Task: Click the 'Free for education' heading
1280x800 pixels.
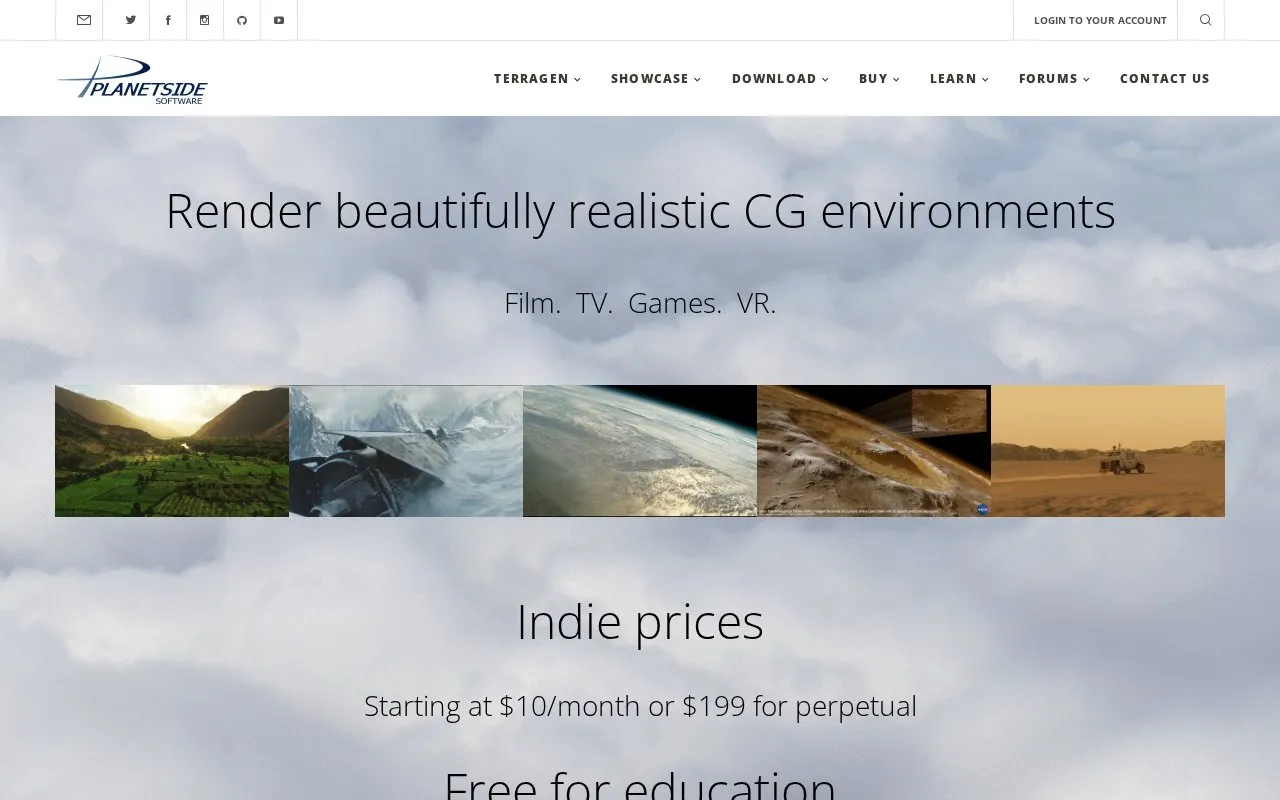Action: [x=640, y=783]
